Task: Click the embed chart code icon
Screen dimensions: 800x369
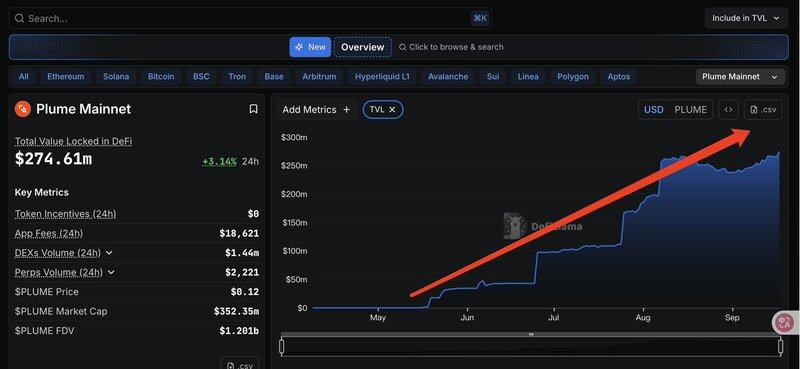Action: pos(729,110)
